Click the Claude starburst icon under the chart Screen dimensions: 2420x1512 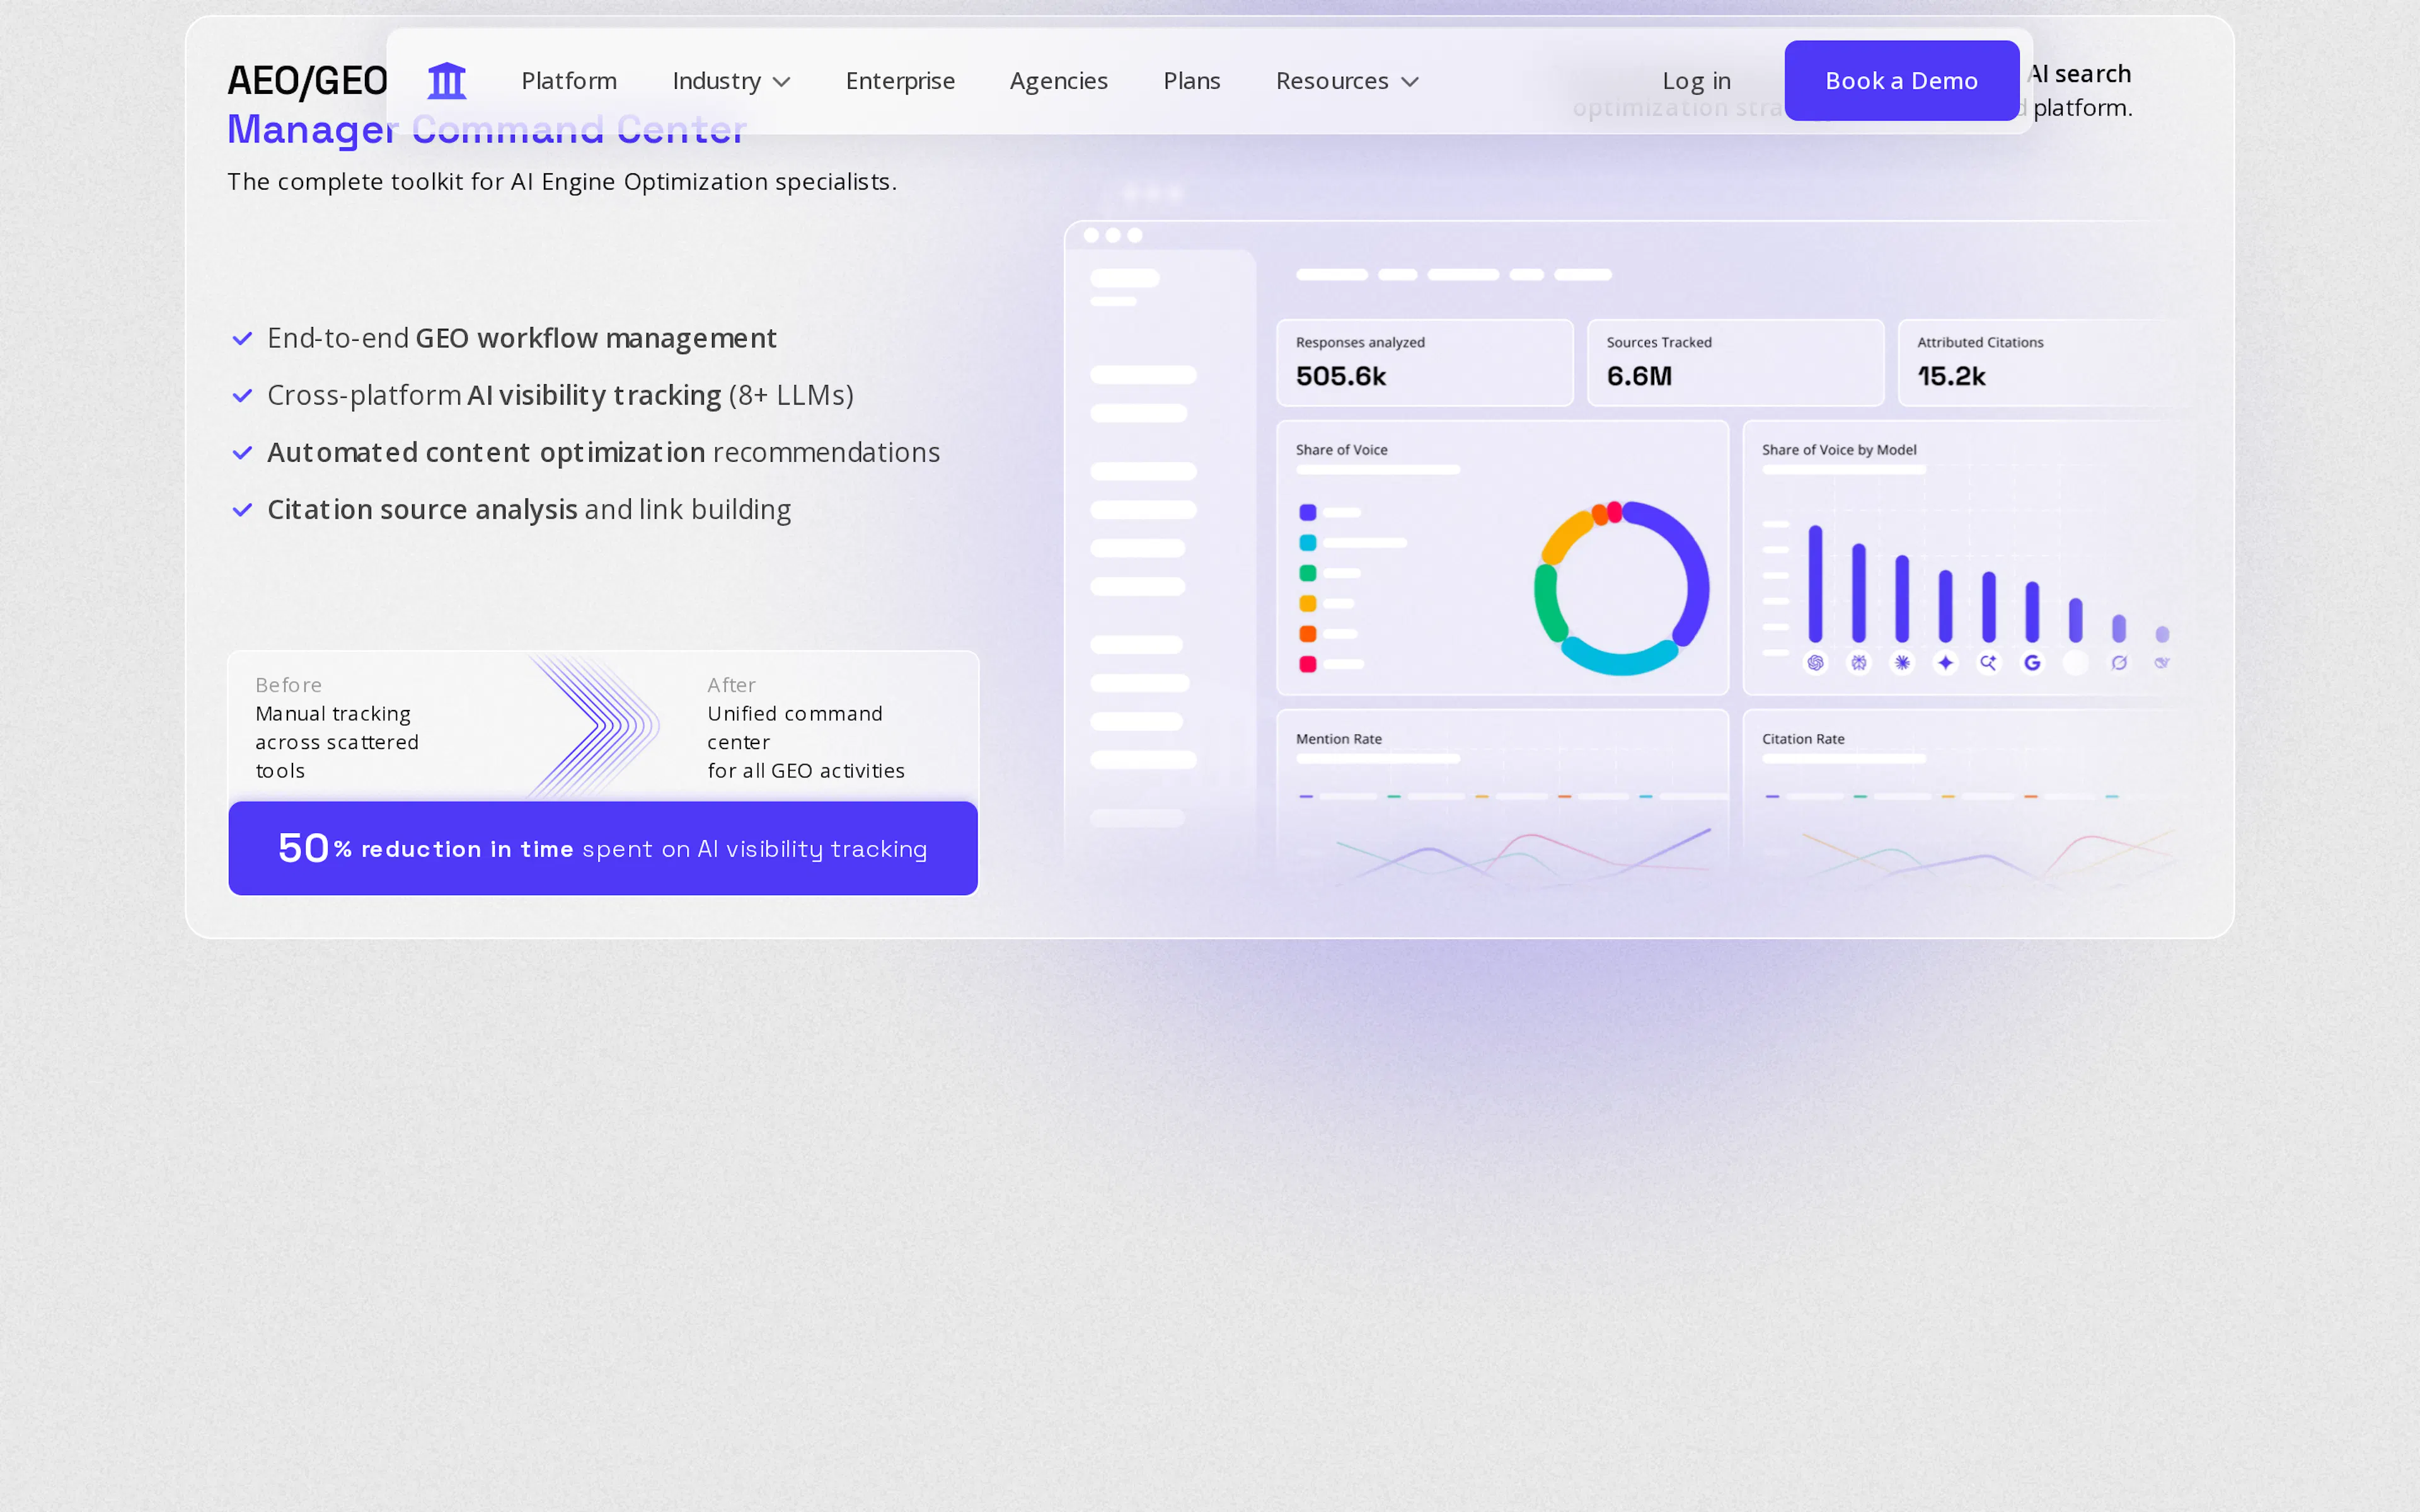click(1902, 663)
